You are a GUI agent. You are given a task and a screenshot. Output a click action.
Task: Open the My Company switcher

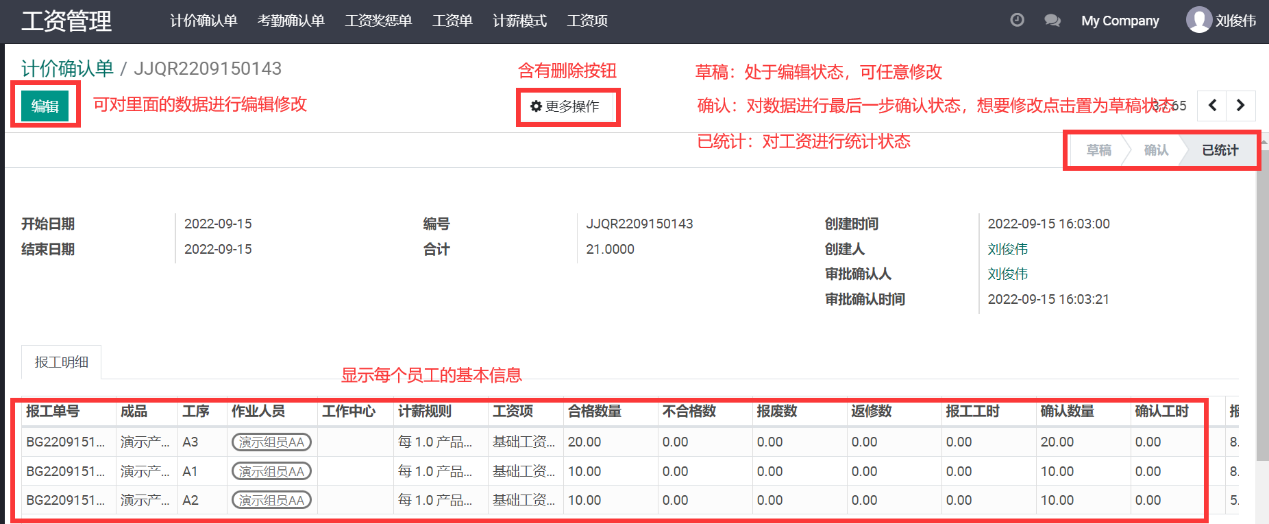[x=1120, y=21]
